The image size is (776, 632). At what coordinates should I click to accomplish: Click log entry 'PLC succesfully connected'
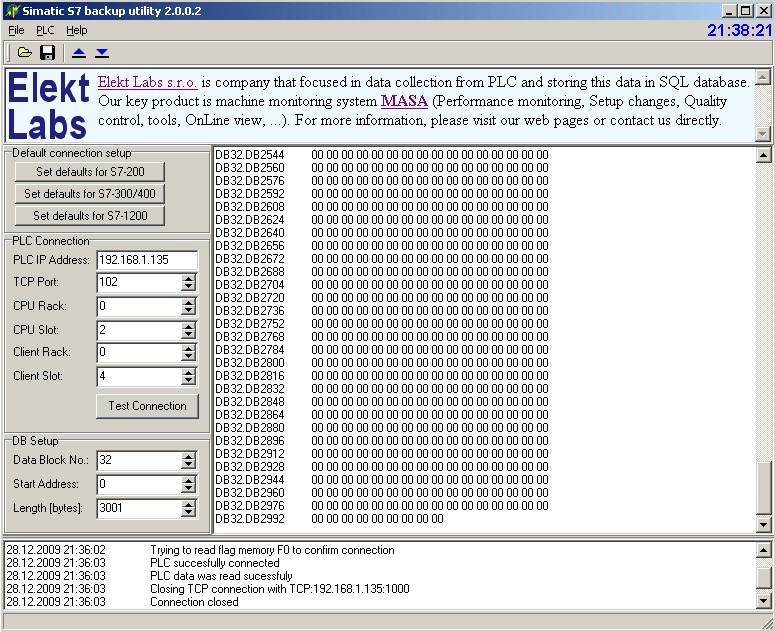coord(215,563)
